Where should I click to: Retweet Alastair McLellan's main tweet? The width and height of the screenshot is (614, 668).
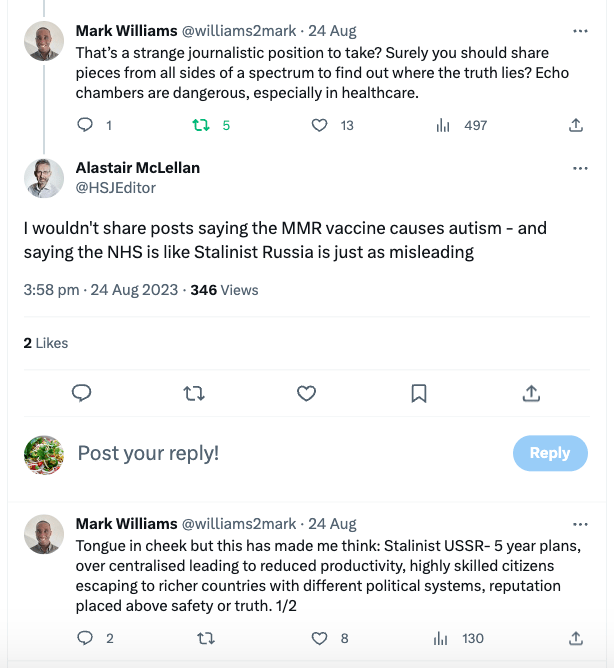coord(195,393)
